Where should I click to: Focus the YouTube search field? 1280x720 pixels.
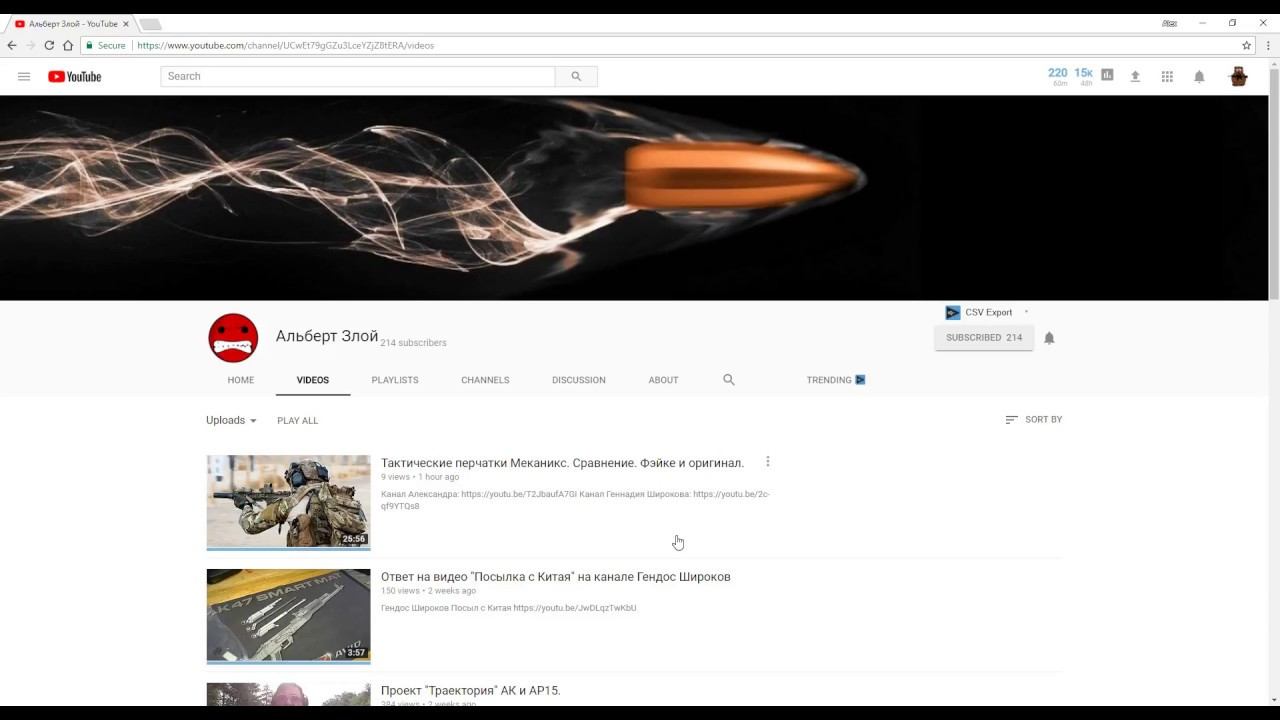[358, 76]
